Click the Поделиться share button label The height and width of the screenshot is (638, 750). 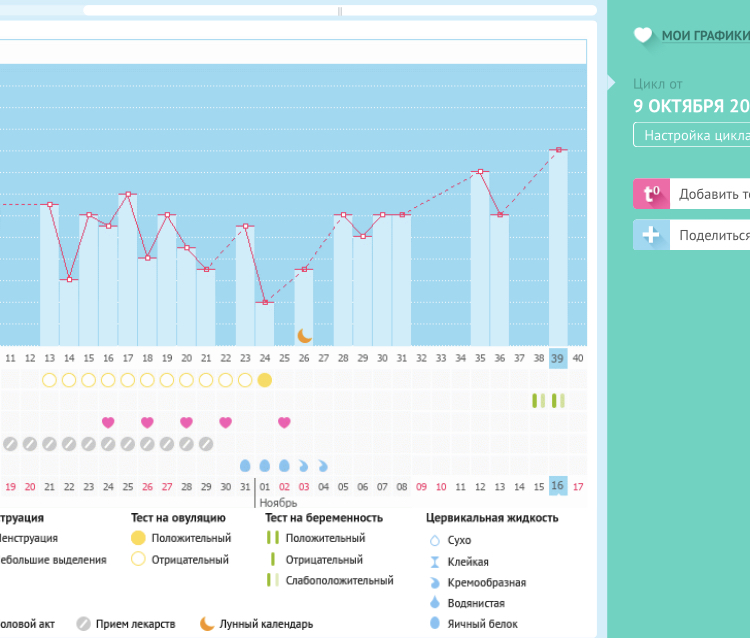(714, 235)
